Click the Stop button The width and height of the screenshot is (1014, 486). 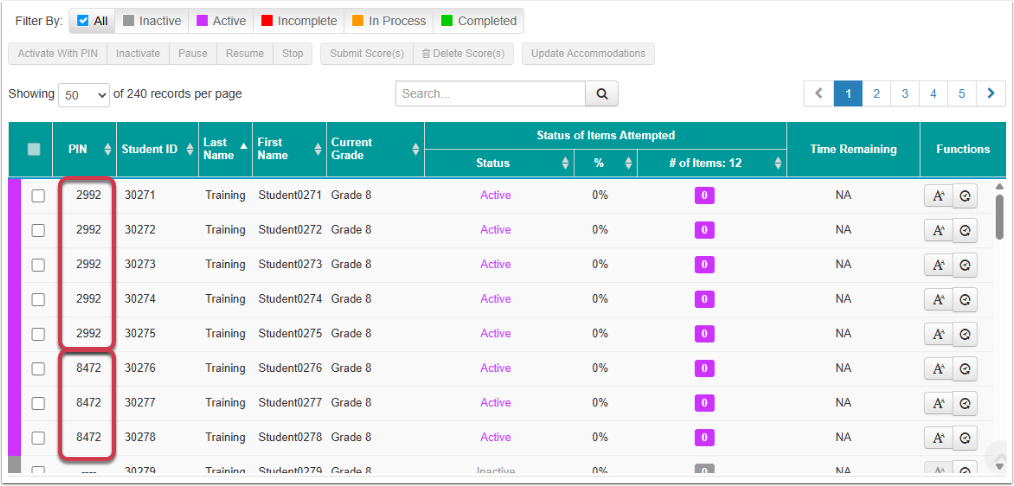point(292,54)
